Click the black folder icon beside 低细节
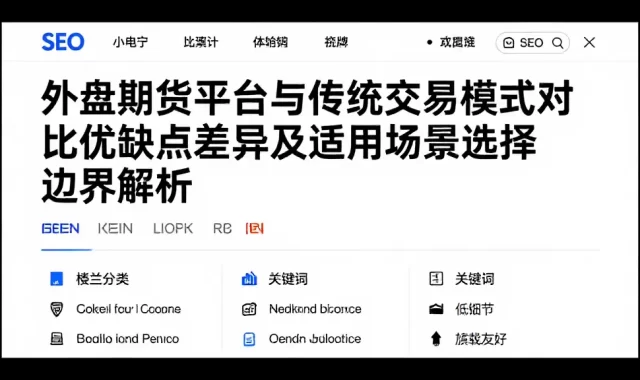This screenshot has width=640, height=380. coord(436,309)
